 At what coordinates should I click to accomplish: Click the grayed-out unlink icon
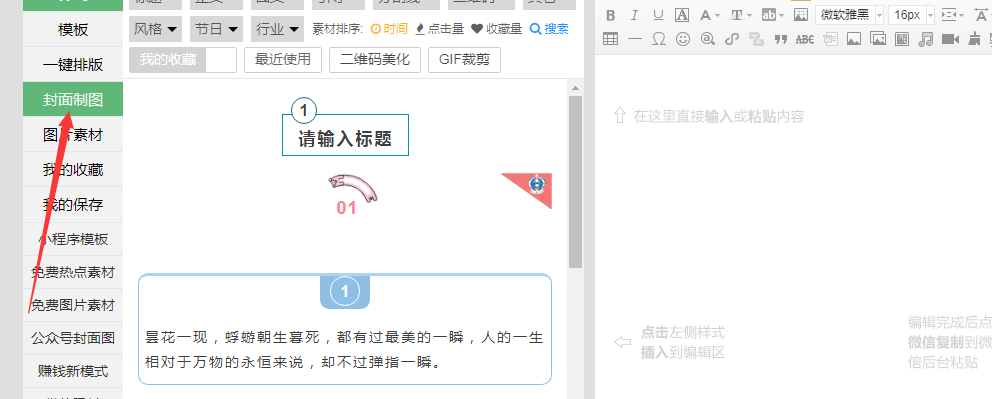point(756,39)
